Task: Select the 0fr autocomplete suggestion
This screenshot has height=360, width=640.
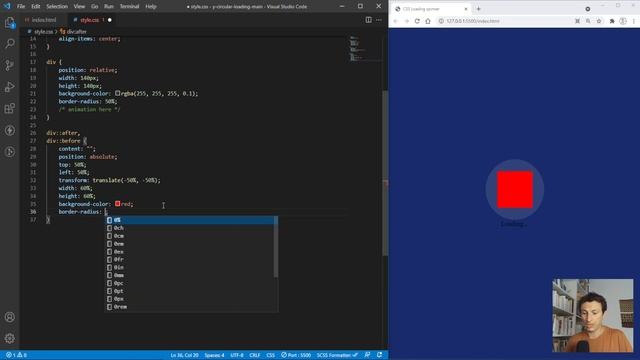Action: pos(190,259)
